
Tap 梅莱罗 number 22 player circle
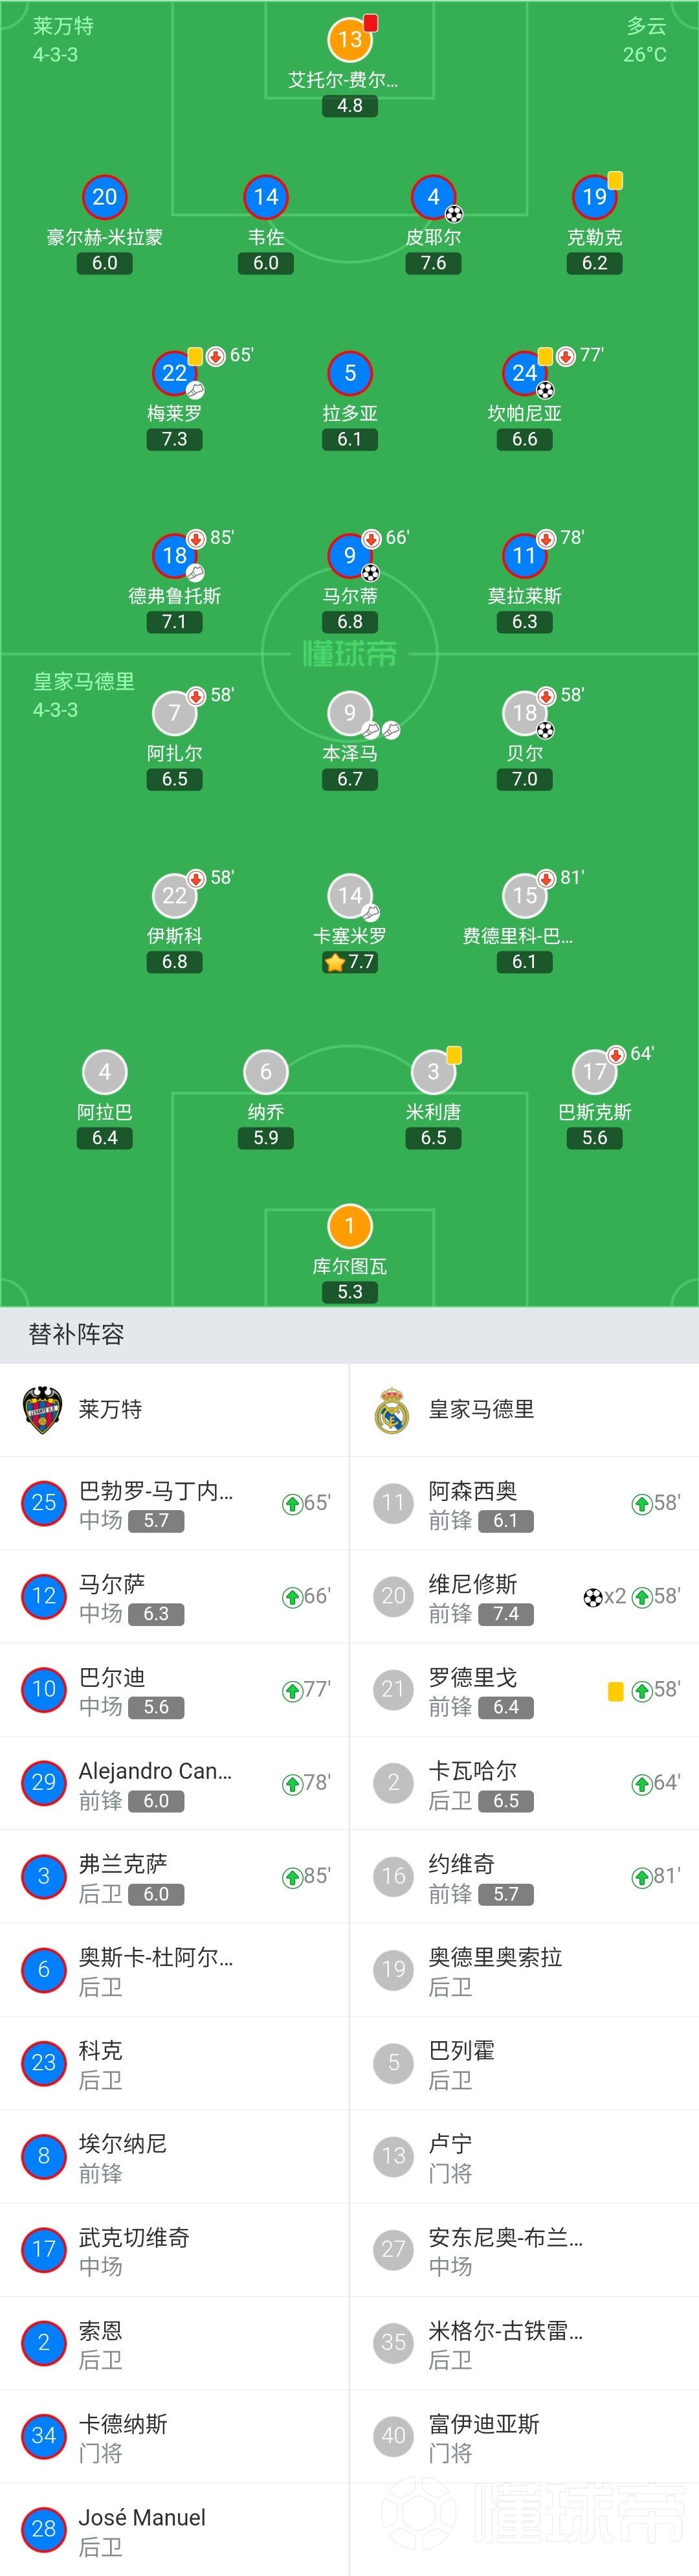174,373
